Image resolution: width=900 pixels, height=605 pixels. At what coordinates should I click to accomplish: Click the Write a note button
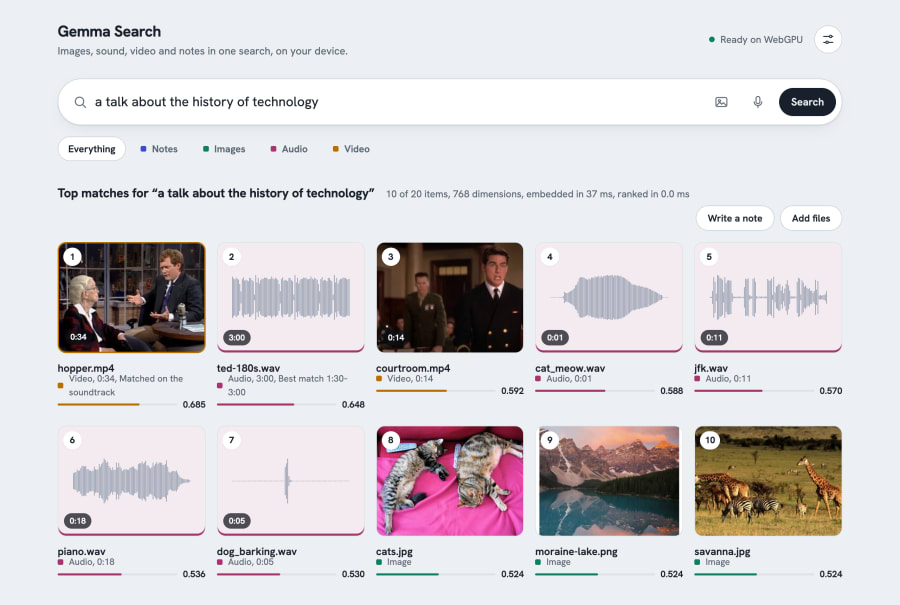point(735,218)
